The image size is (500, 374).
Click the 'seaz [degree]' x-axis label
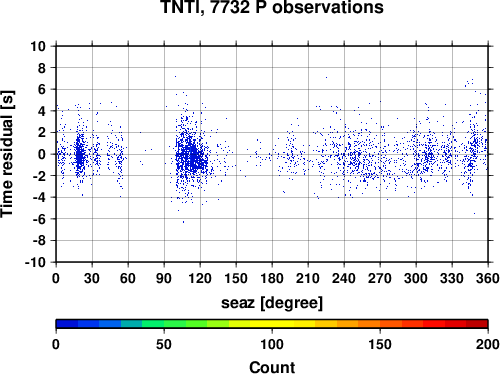(x=272, y=303)
